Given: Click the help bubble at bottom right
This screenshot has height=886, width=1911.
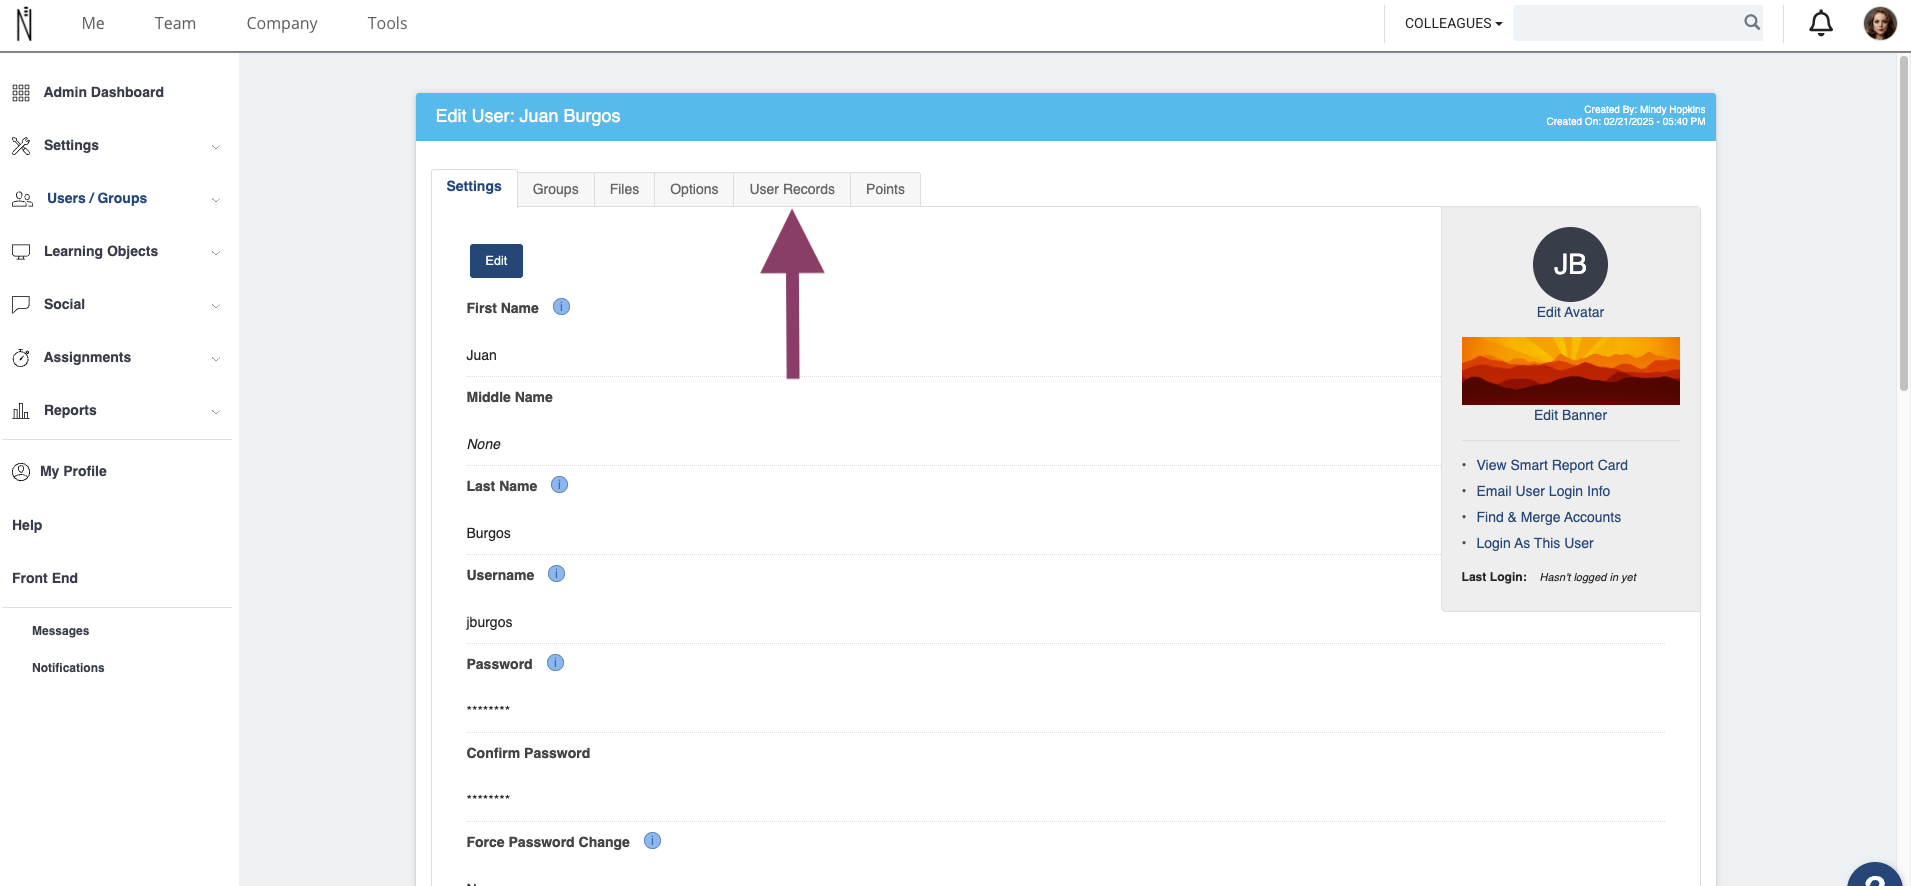Looking at the screenshot, I should [x=1875, y=874].
